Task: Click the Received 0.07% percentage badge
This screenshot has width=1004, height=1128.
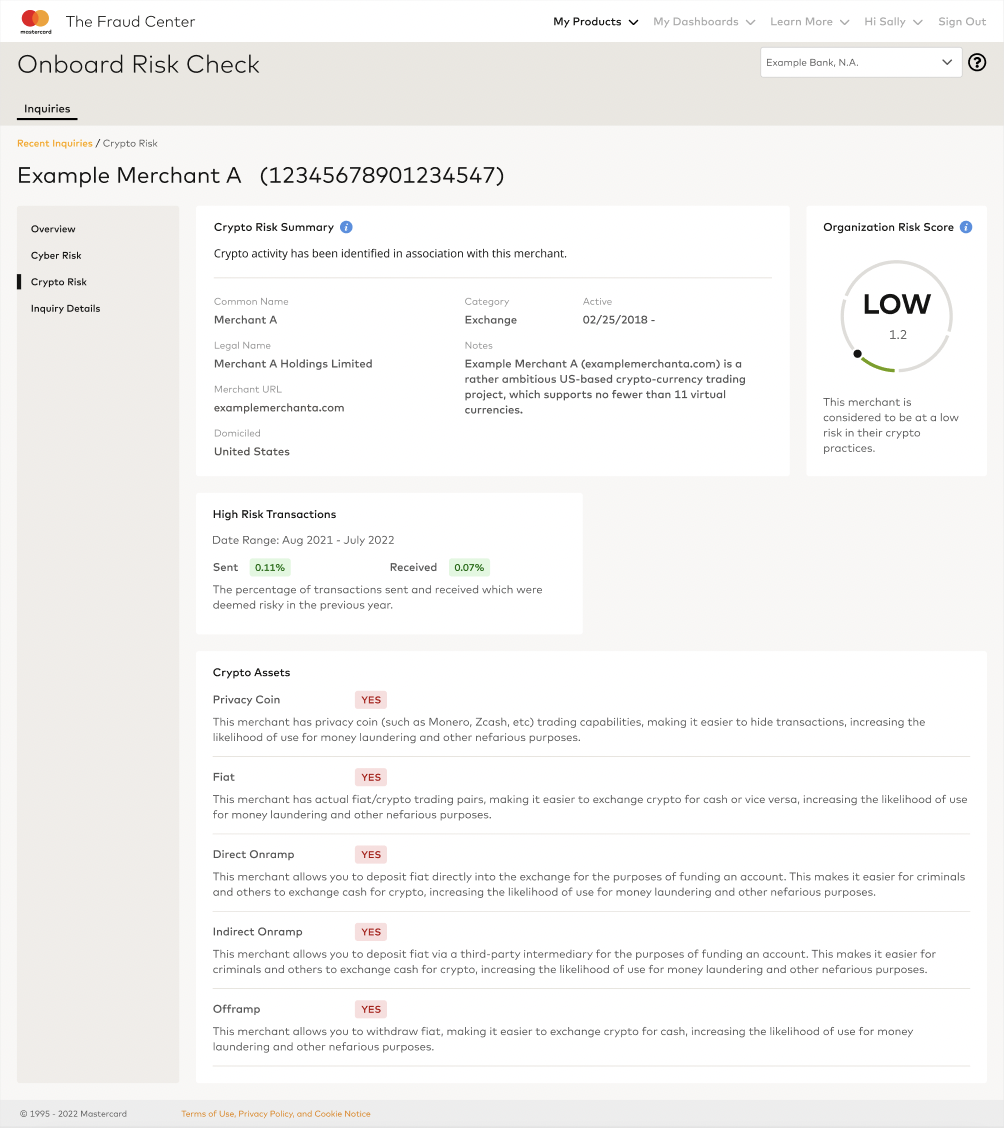Action: point(469,568)
